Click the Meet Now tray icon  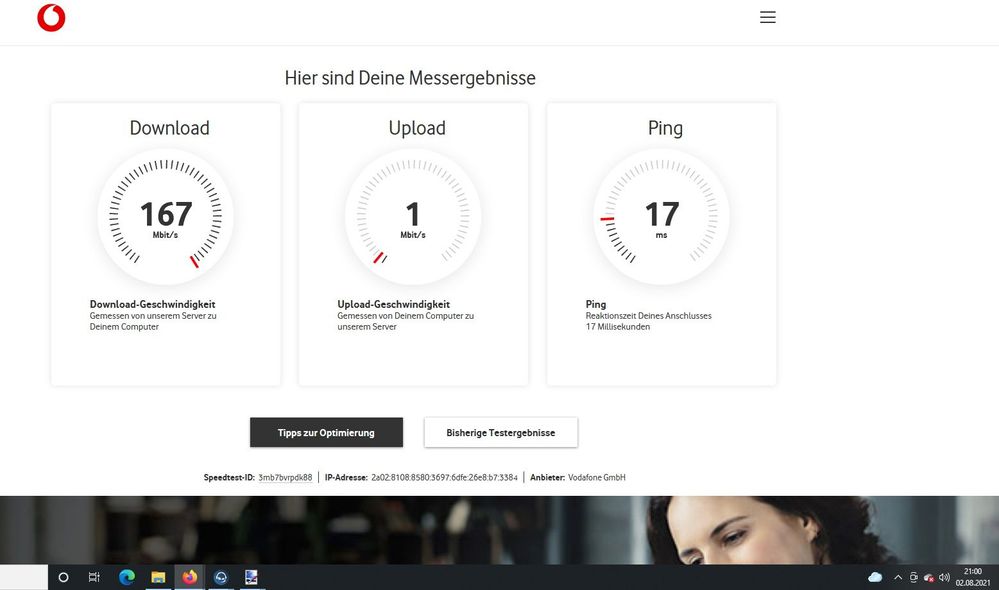913,577
